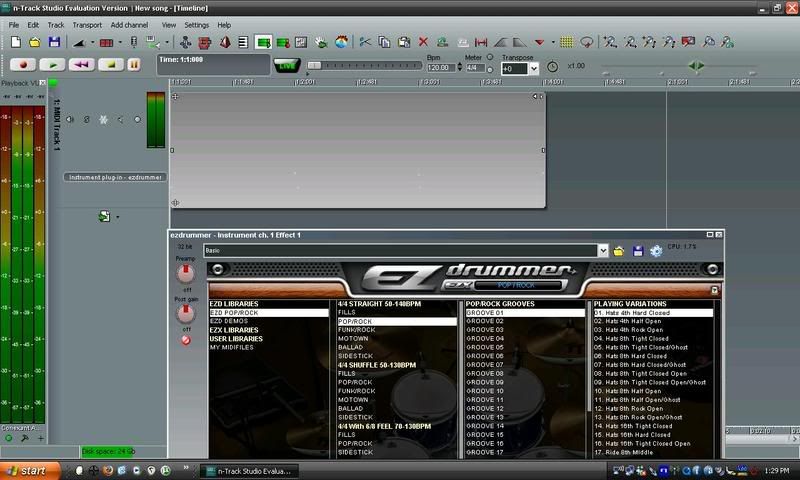Image resolution: width=800 pixels, height=480 pixels.
Task: Click the fade-out ramp icon
Action: (519, 42)
